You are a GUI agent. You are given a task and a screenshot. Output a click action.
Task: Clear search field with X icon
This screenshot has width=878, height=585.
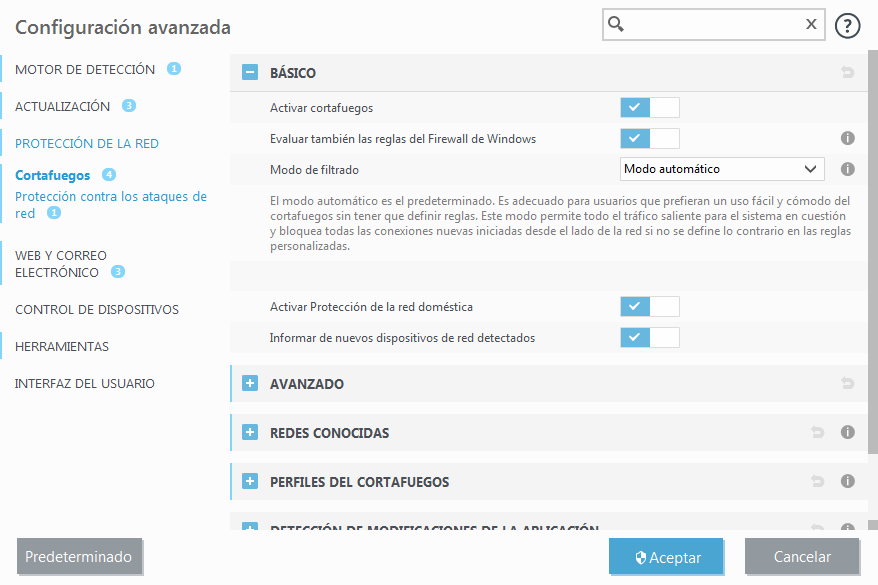click(811, 24)
